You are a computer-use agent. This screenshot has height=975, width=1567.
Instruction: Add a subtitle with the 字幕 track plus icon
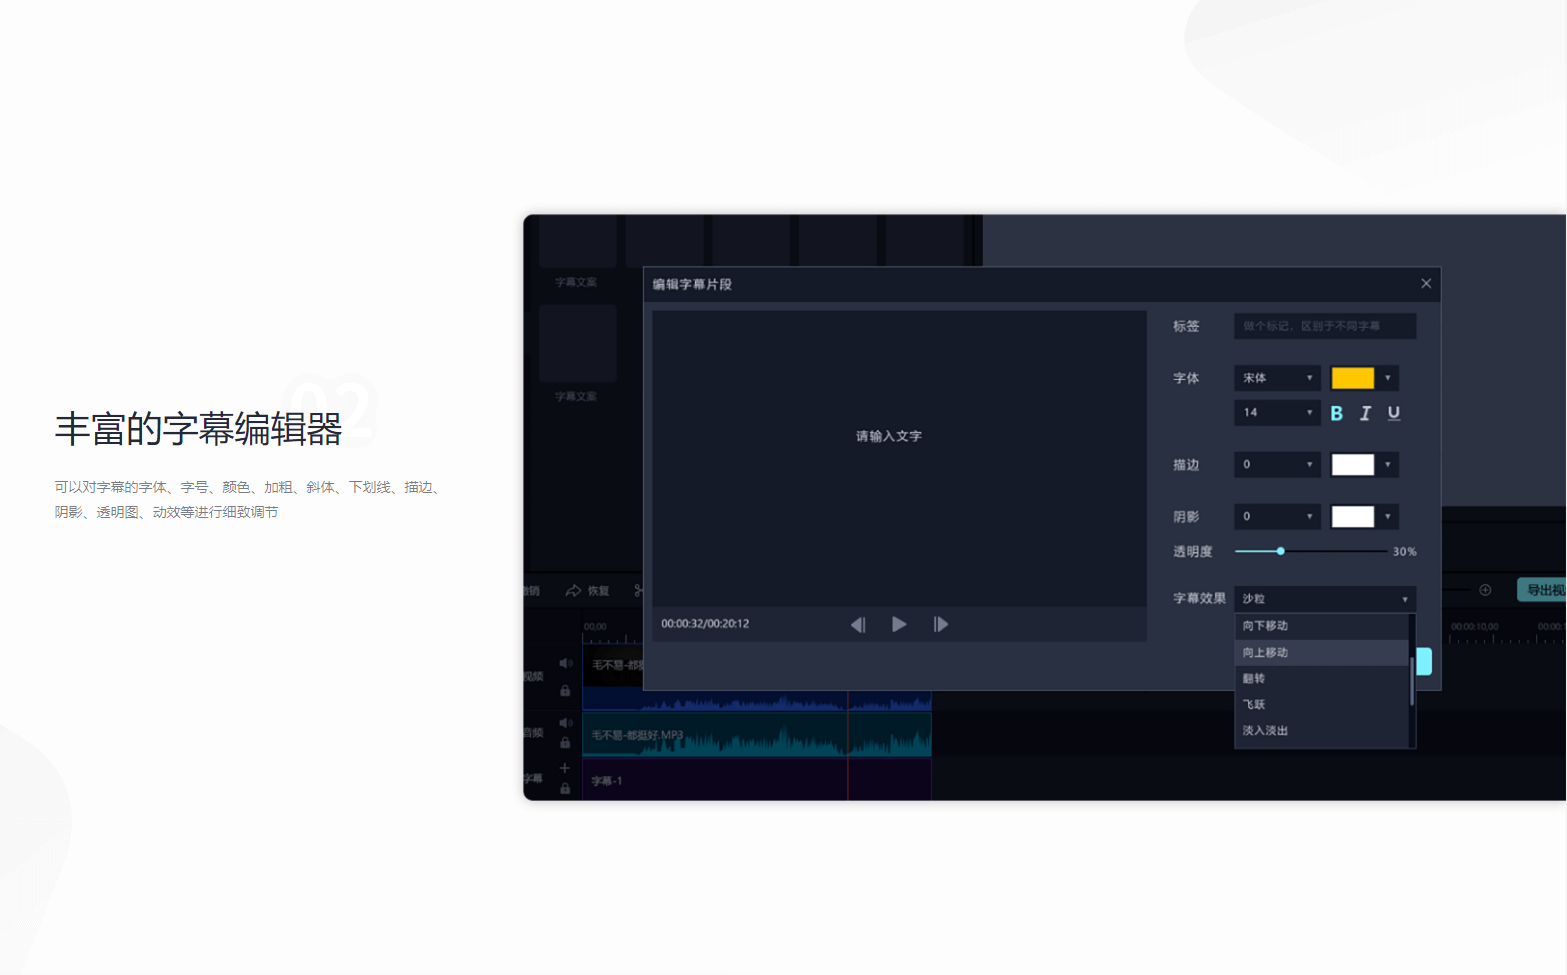click(x=565, y=768)
